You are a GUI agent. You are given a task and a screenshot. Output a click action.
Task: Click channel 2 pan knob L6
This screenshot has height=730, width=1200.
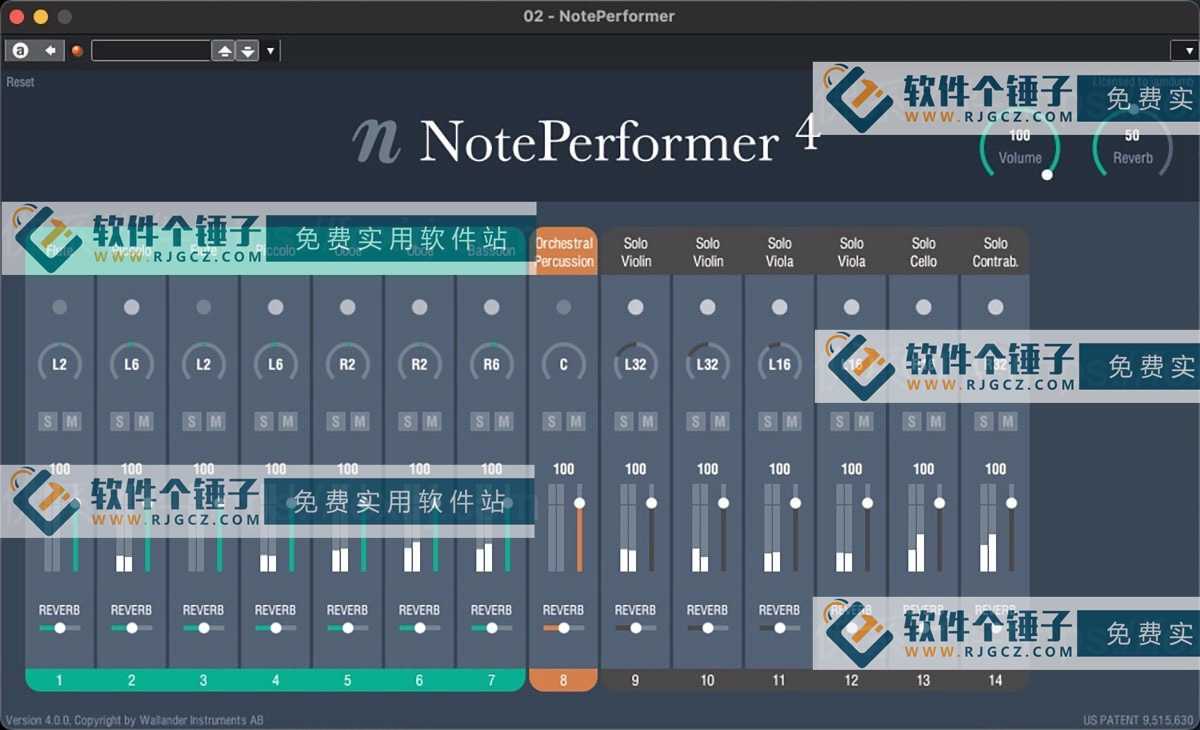point(132,364)
